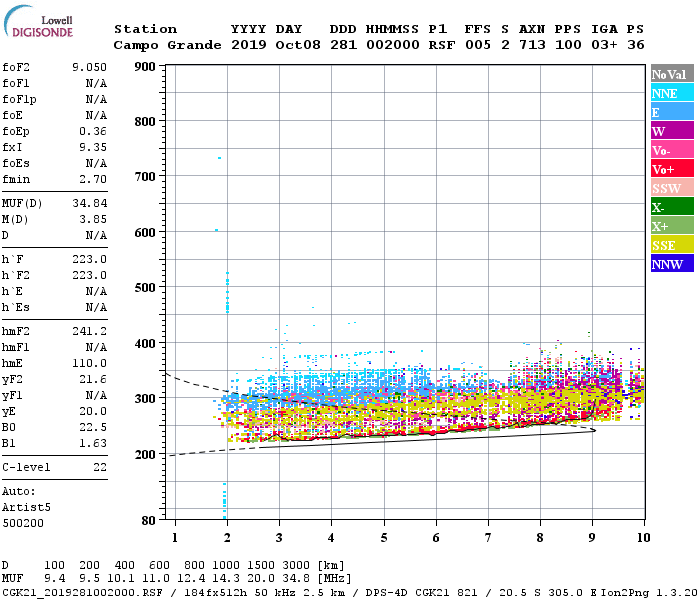Click the Campo Grande station name

[x=167, y=45]
